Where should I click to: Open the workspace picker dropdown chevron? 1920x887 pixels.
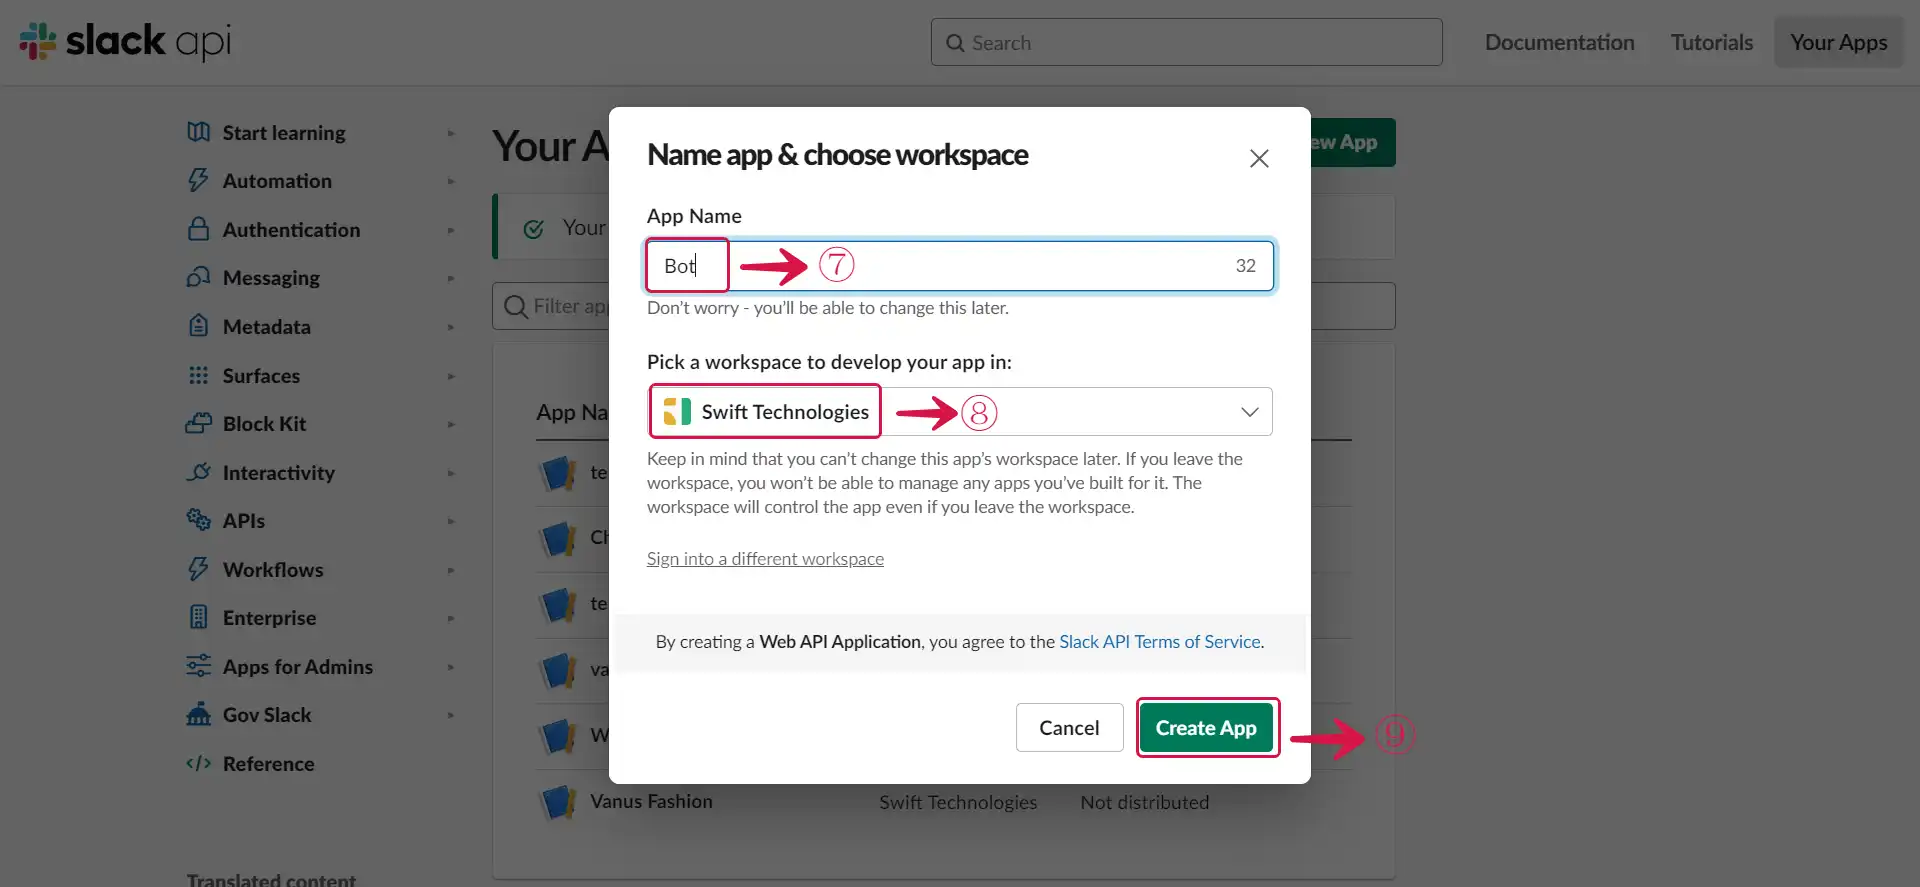[1249, 412]
